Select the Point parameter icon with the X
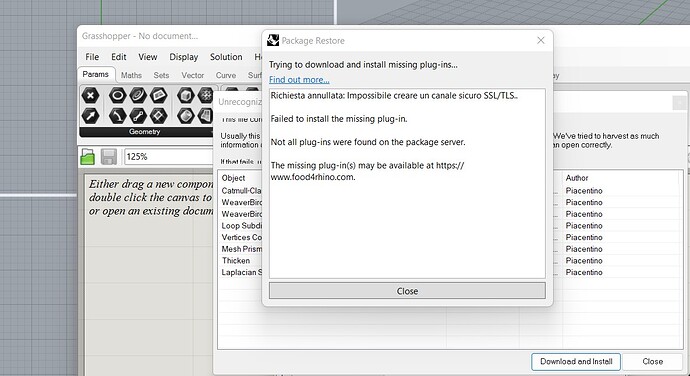The height and width of the screenshot is (376, 690). click(x=90, y=96)
